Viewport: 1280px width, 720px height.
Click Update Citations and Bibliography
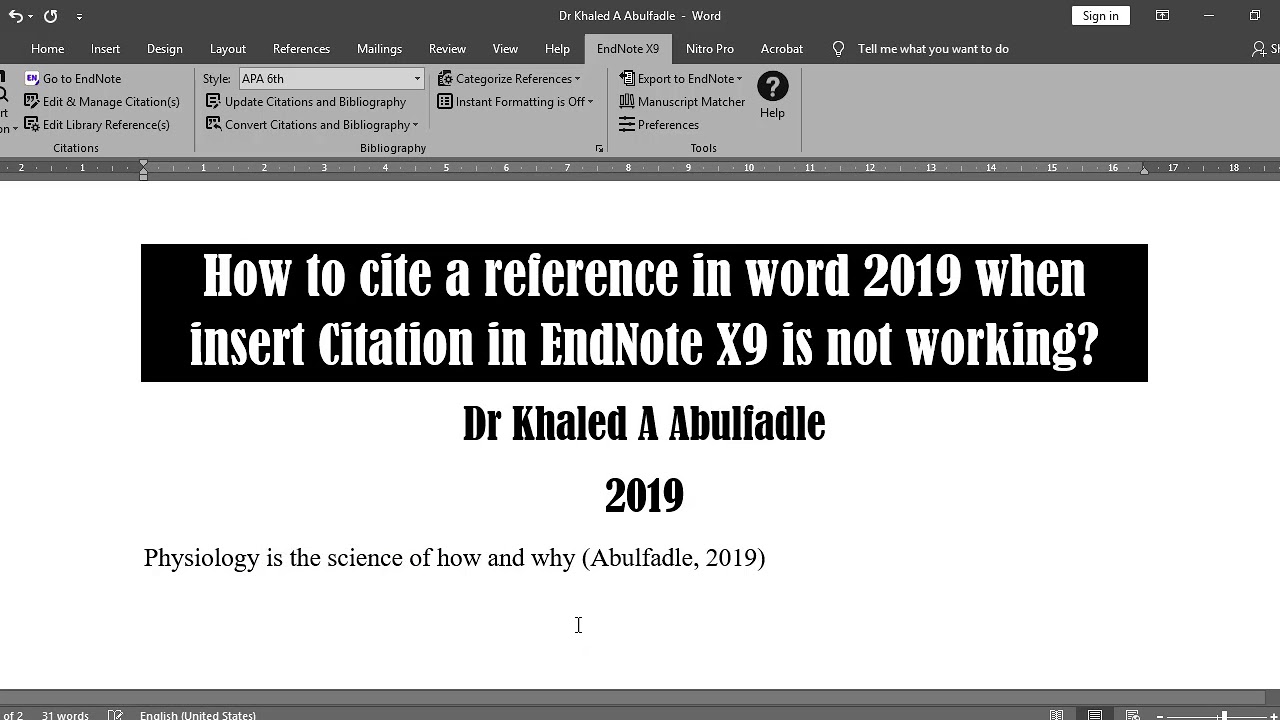click(x=306, y=101)
